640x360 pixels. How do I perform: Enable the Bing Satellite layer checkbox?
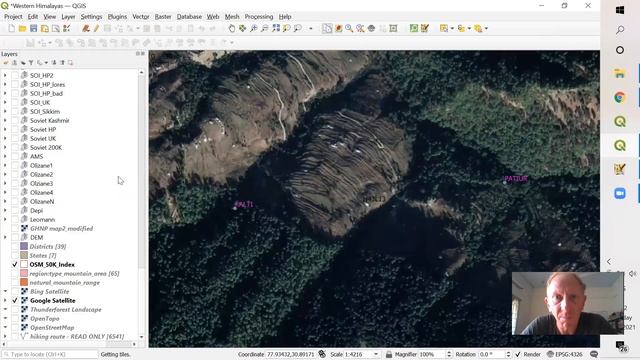point(15,291)
